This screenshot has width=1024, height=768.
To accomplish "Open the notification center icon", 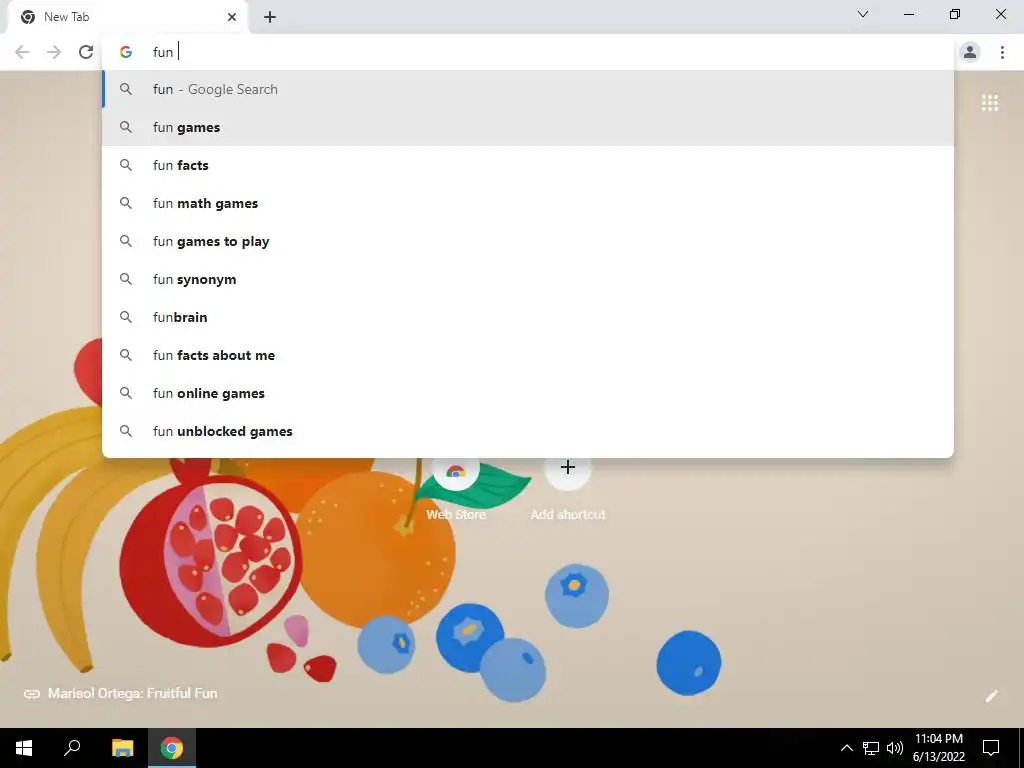I will click(991, 748).
